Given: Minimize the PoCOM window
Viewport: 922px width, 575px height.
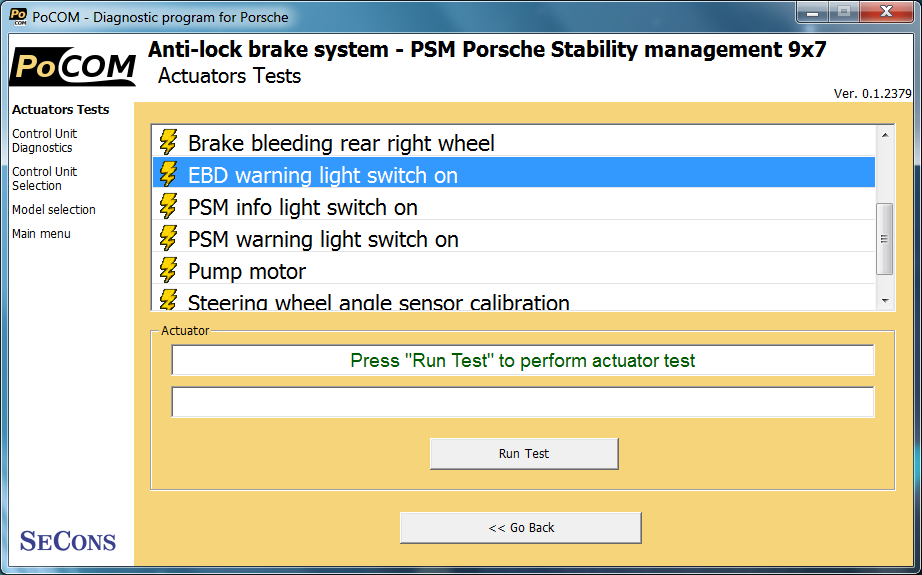Looking at the screenshot, I should [x=813, y=12].
